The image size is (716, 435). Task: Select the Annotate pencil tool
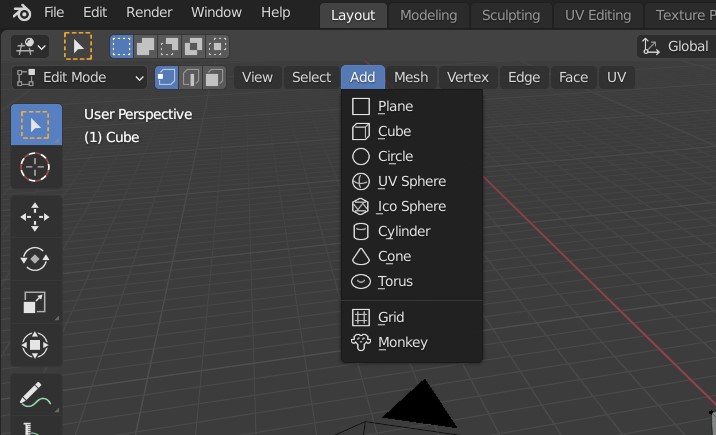pyautogui.click(x=35, y=395)
